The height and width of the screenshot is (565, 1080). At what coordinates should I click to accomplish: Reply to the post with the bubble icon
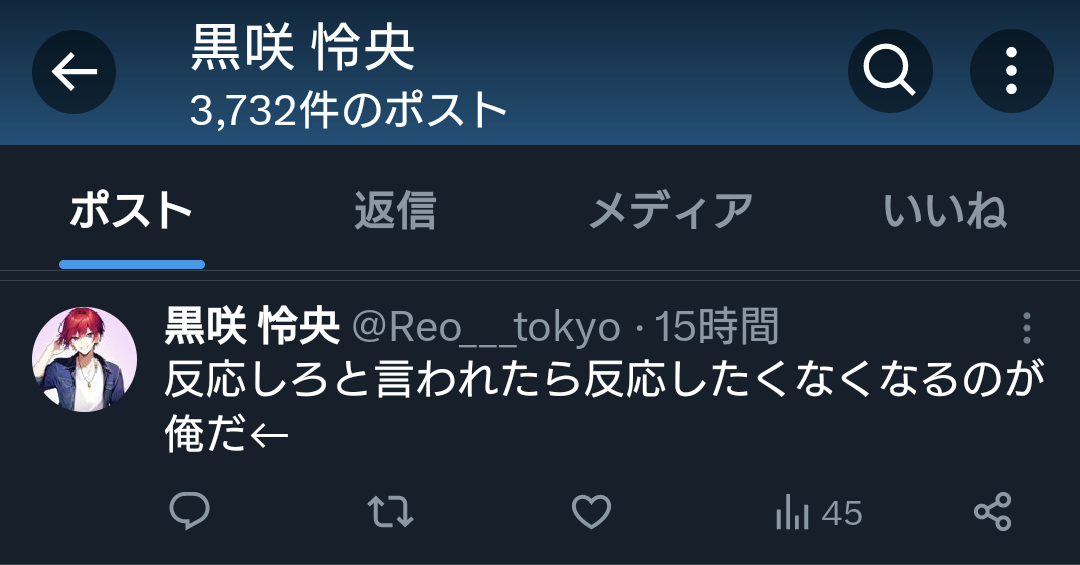(189, 511)
